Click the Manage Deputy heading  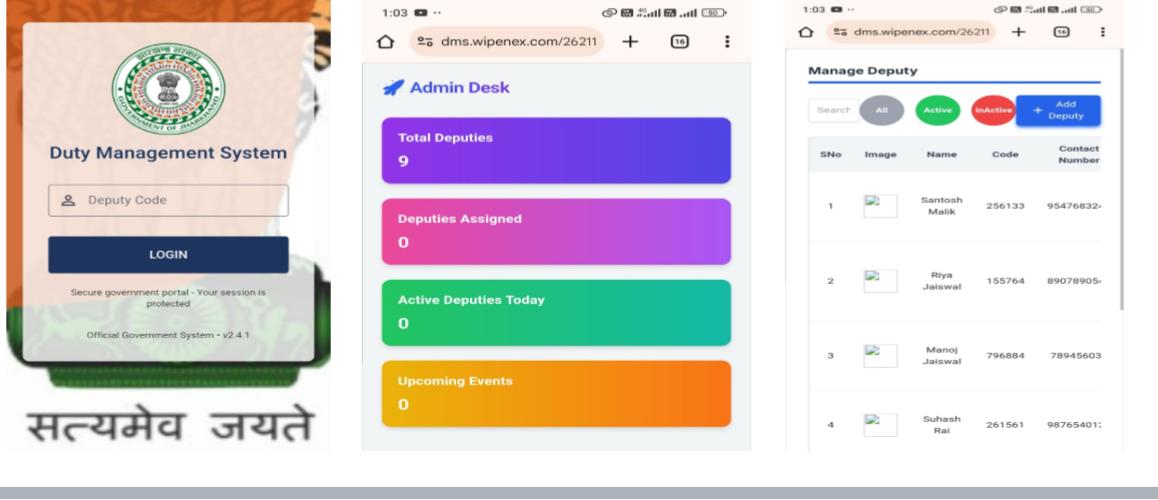pyautogui.click(x=863, y=71)
